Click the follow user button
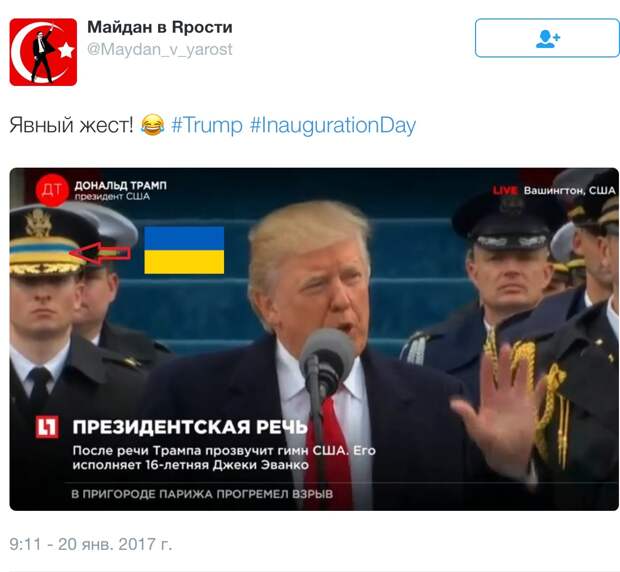The image size is (620, 572). 547,38
